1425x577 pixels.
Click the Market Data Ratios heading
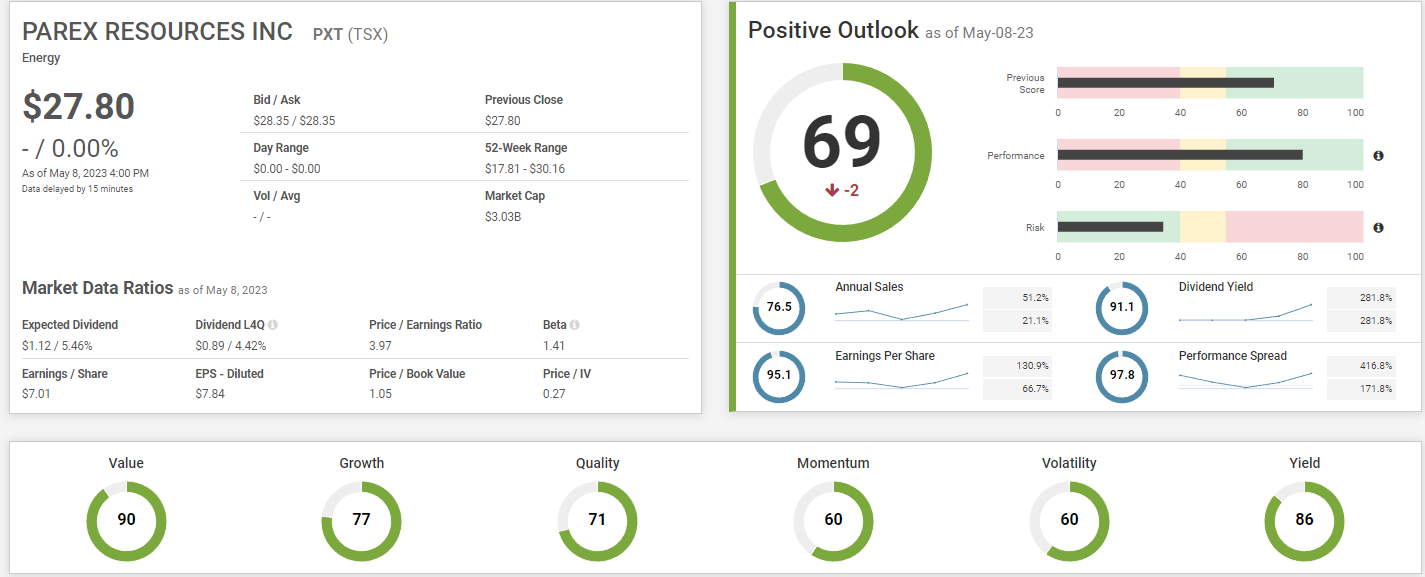click(98, 288)
